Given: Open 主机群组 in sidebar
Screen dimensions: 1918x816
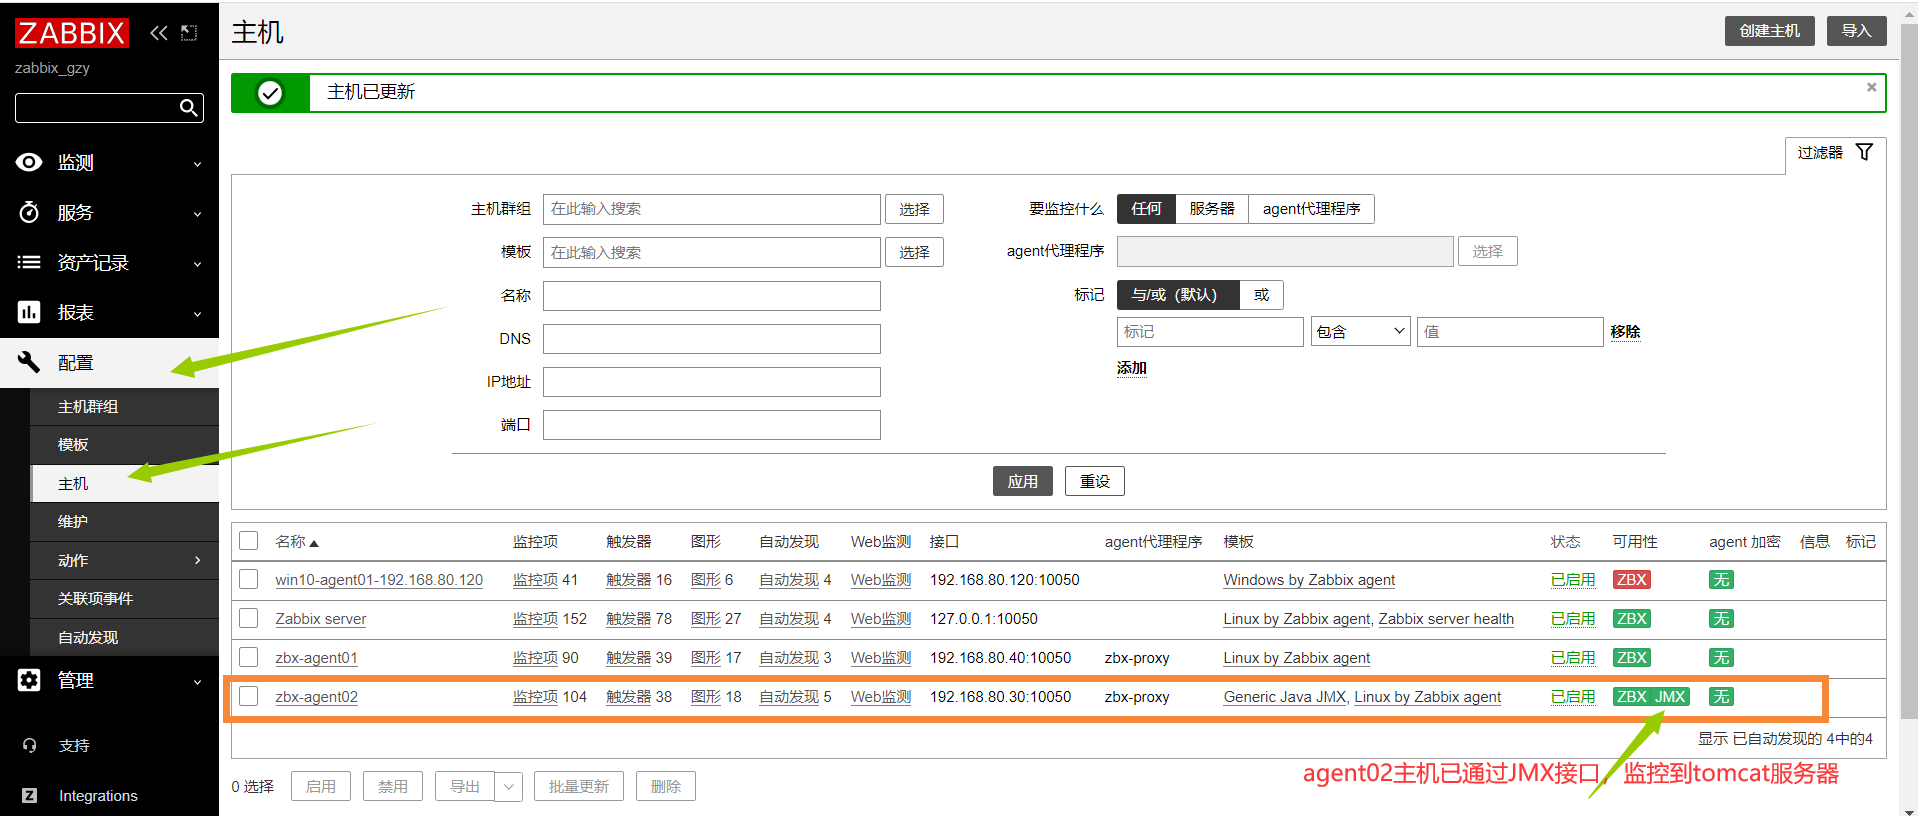Looking at the screenshot, I should point(124,407).
